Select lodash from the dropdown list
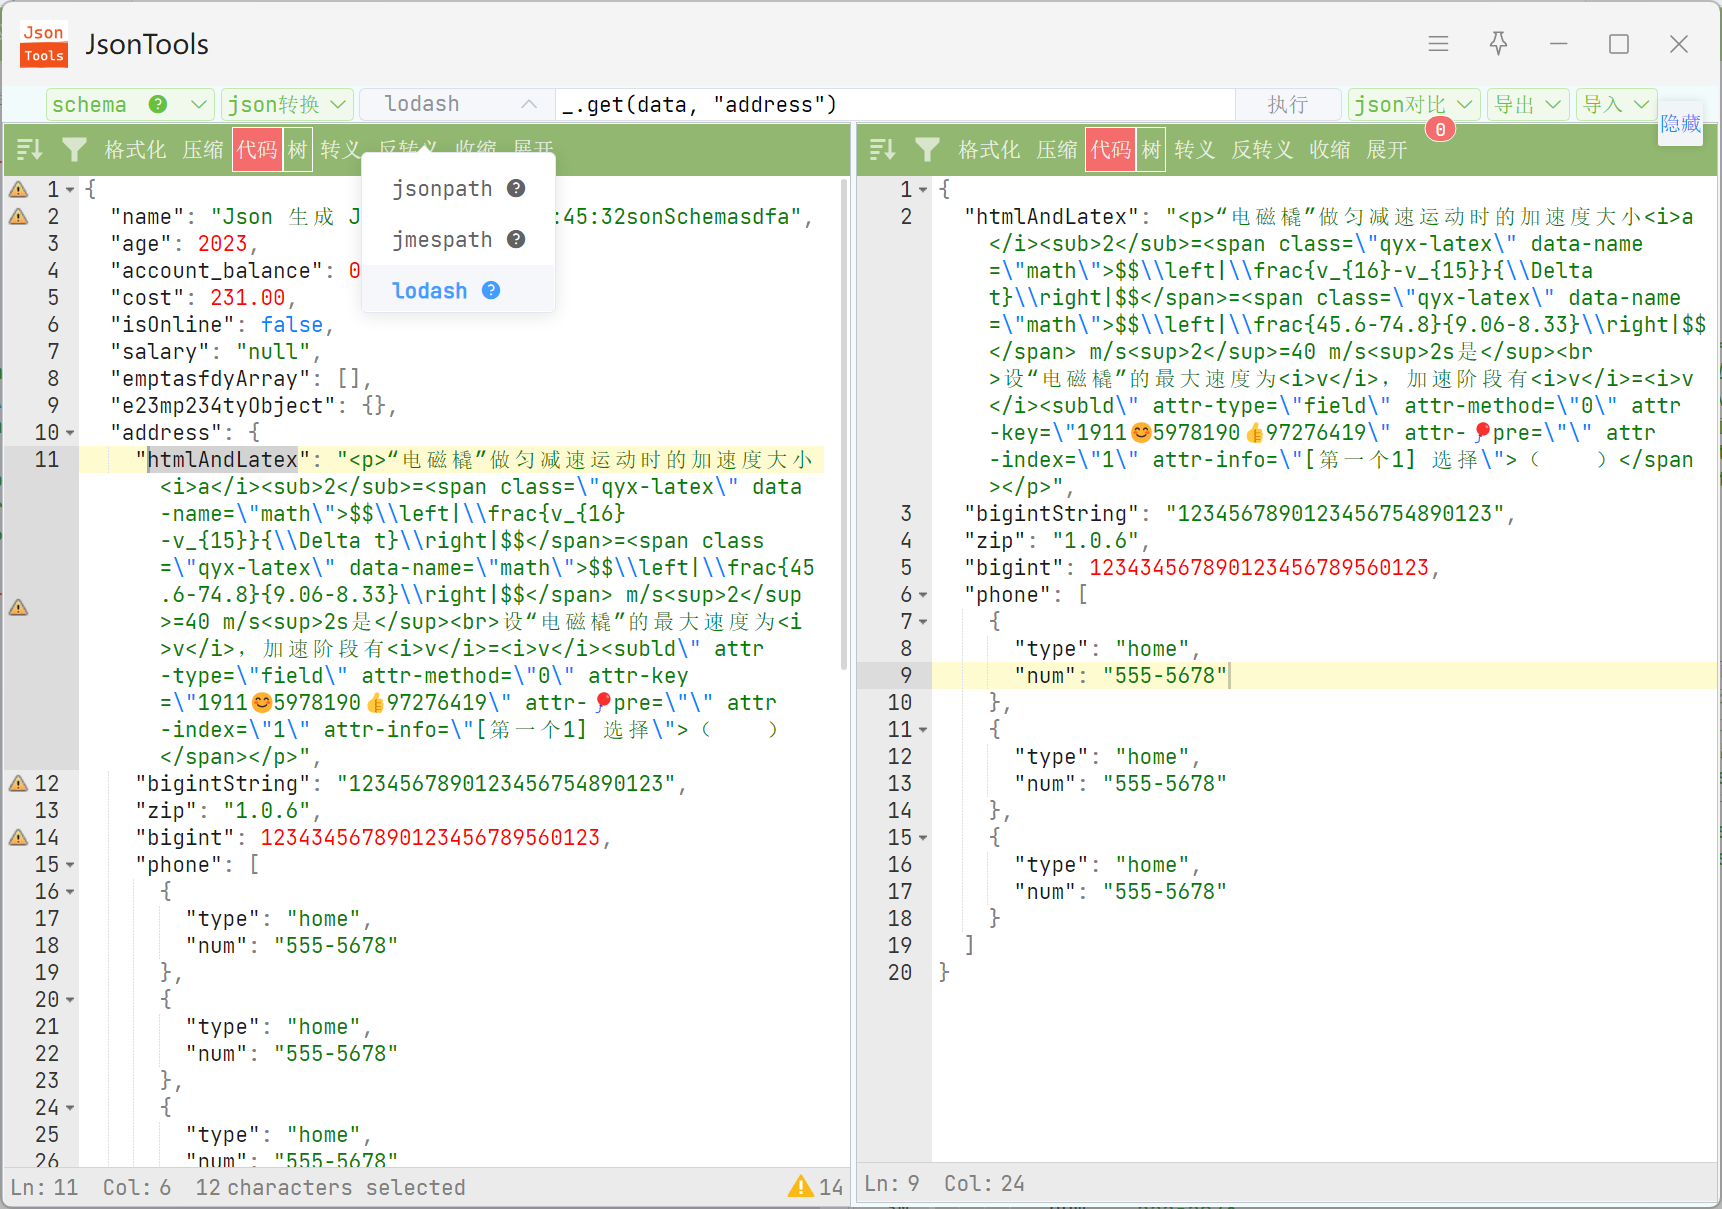This screenshot has width=1722, height=1209. [458, 290]
